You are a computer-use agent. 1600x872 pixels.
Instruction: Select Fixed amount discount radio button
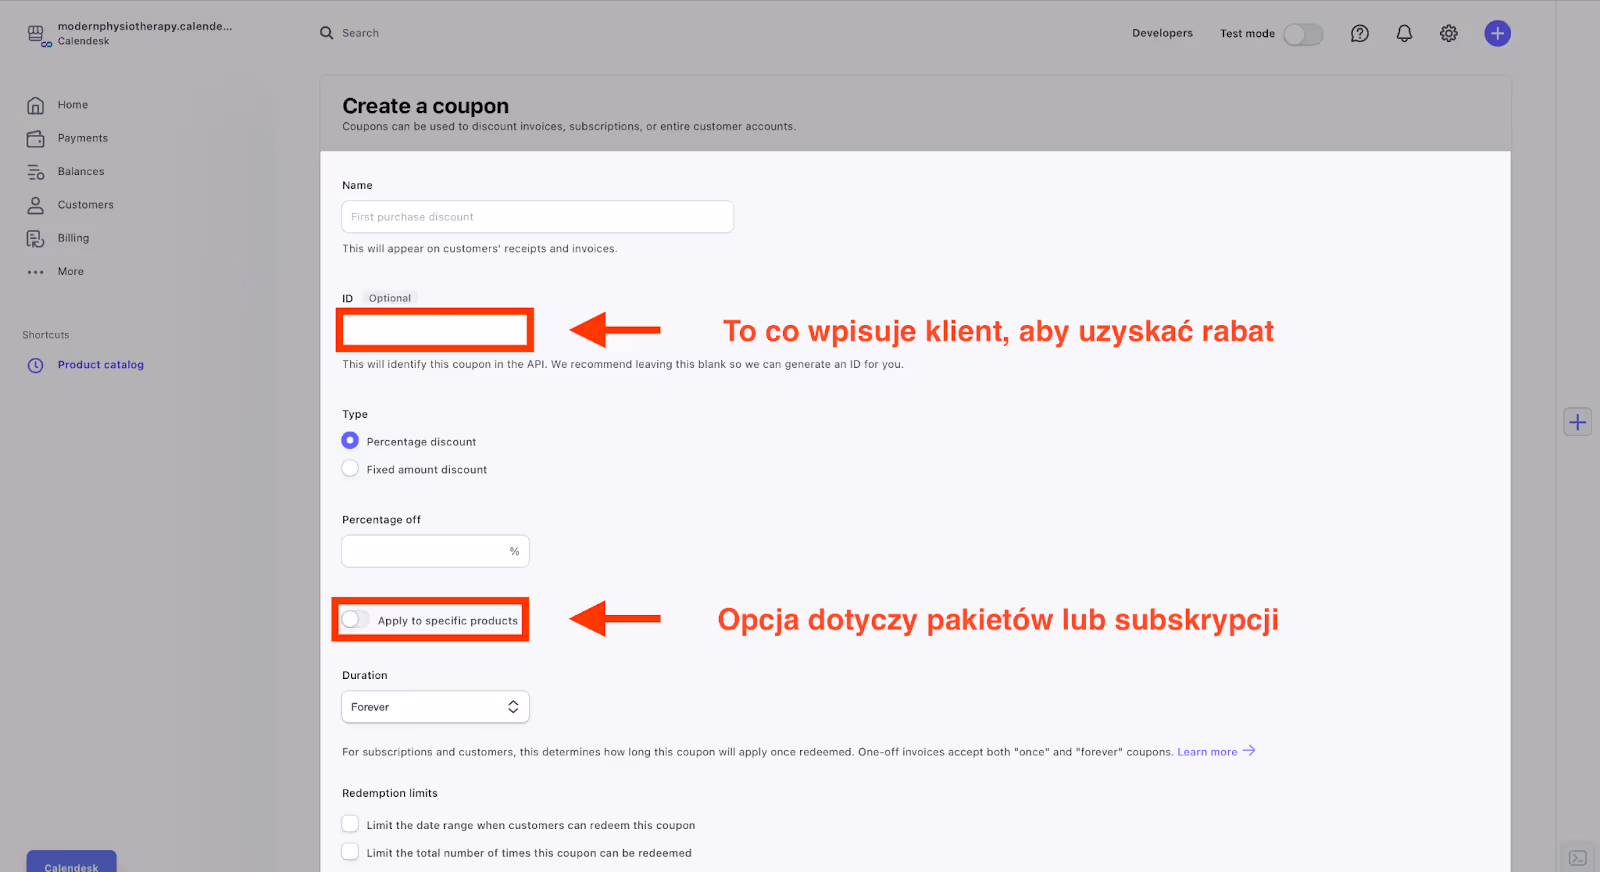click(350, 469)
